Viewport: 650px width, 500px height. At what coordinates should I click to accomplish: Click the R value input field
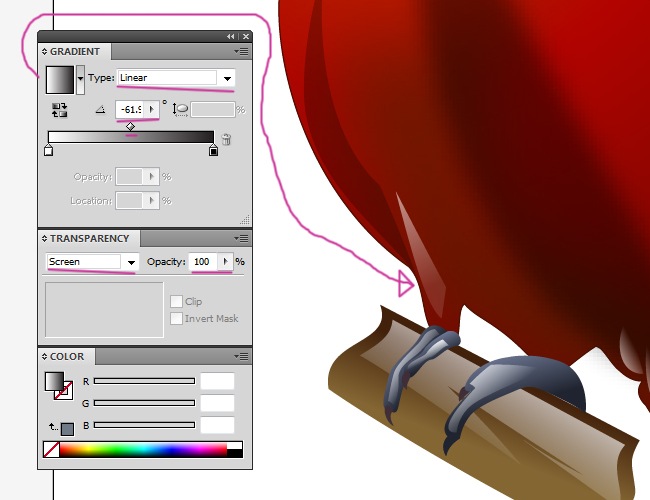click(x=218, y=381)
